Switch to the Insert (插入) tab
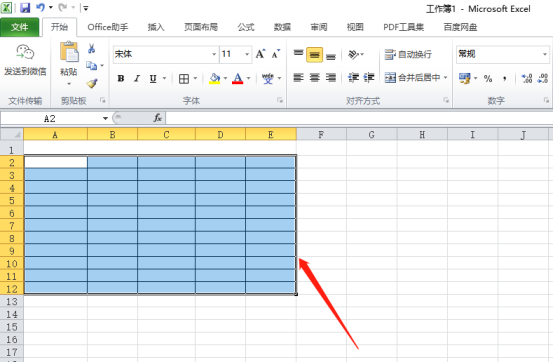The image size is (554, 362). coord(156,27)
